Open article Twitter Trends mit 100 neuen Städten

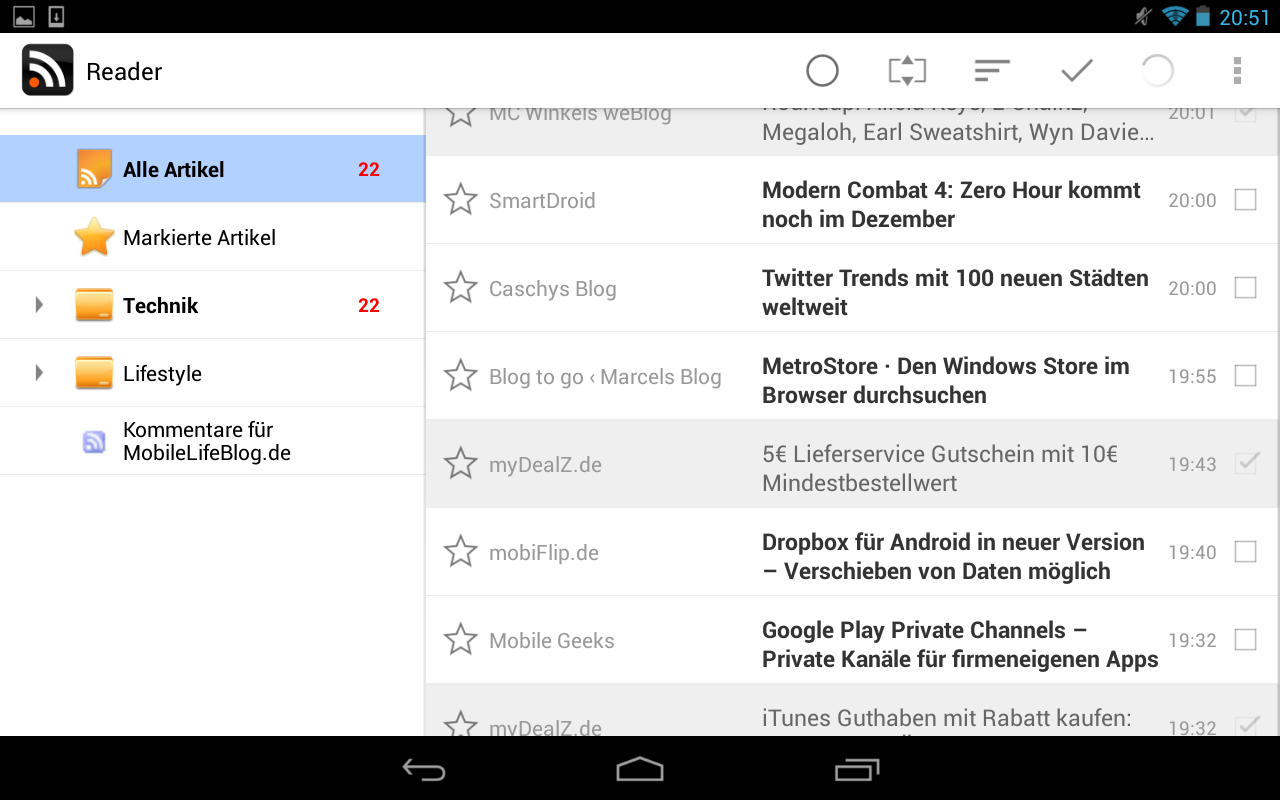tap(955, 292)
